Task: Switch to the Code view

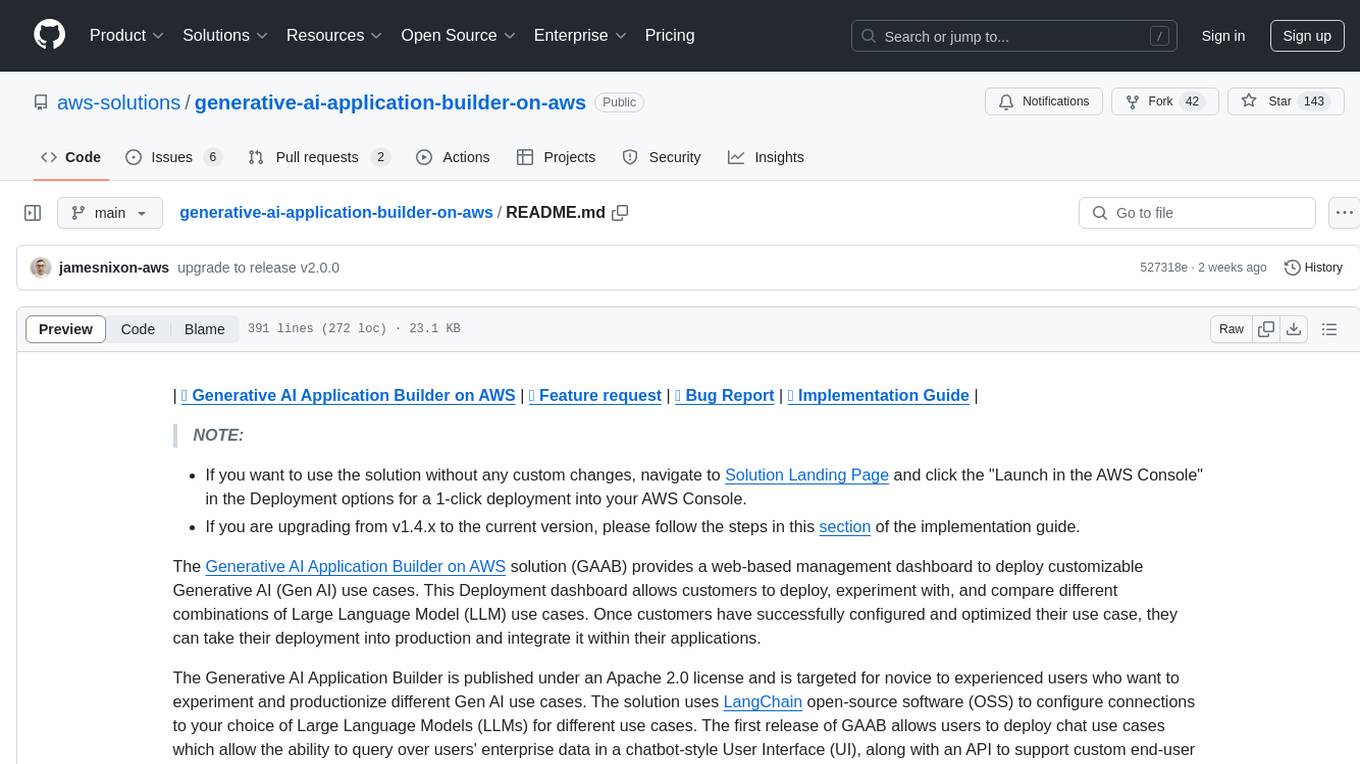Action: [138, 329]
